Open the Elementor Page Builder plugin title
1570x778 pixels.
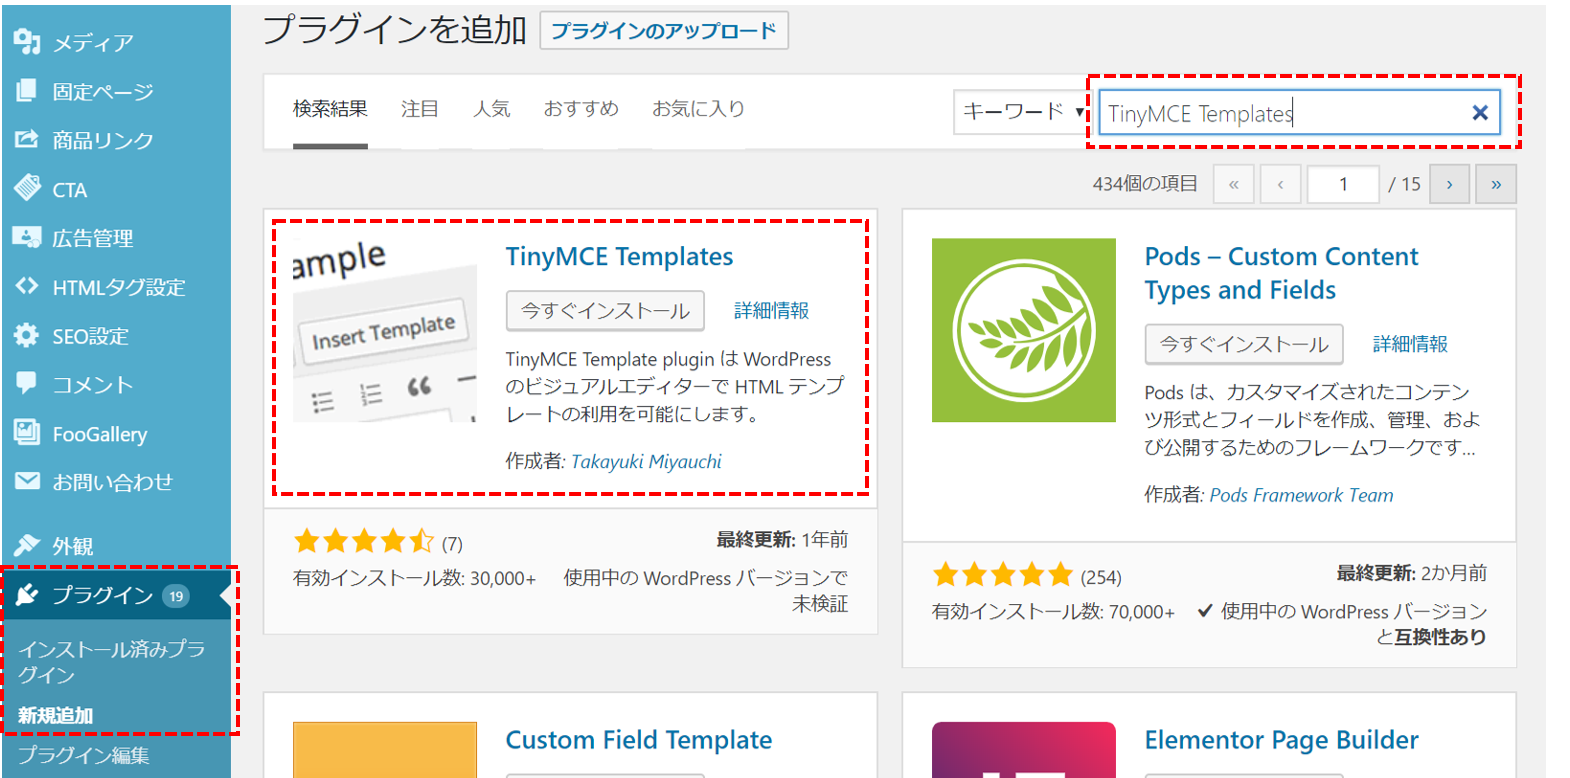[1281, 740]
